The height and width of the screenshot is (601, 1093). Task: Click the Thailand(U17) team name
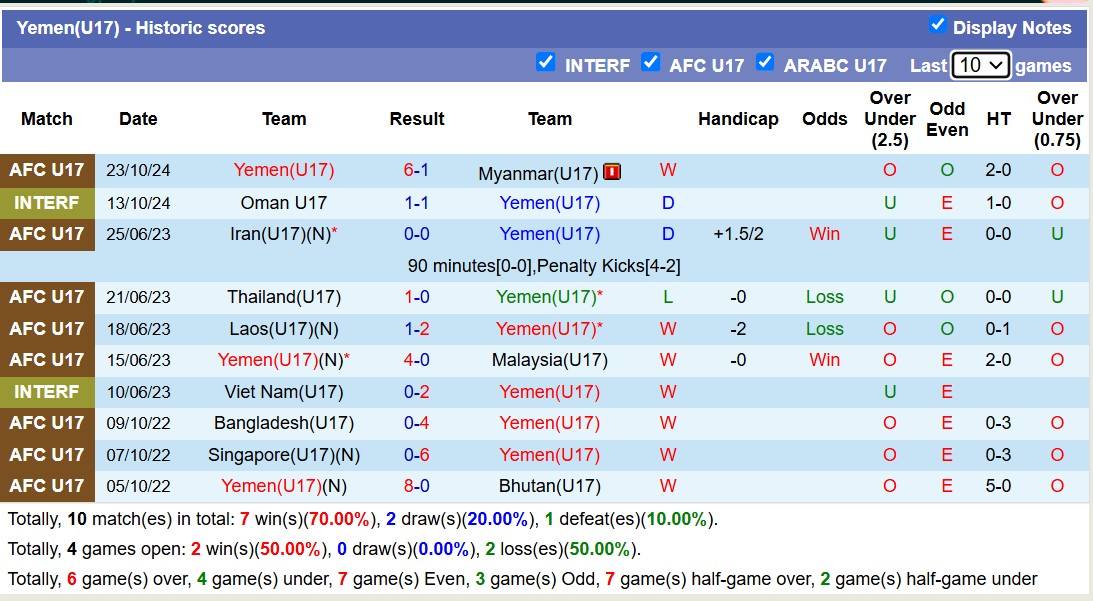tap(284, 297)
